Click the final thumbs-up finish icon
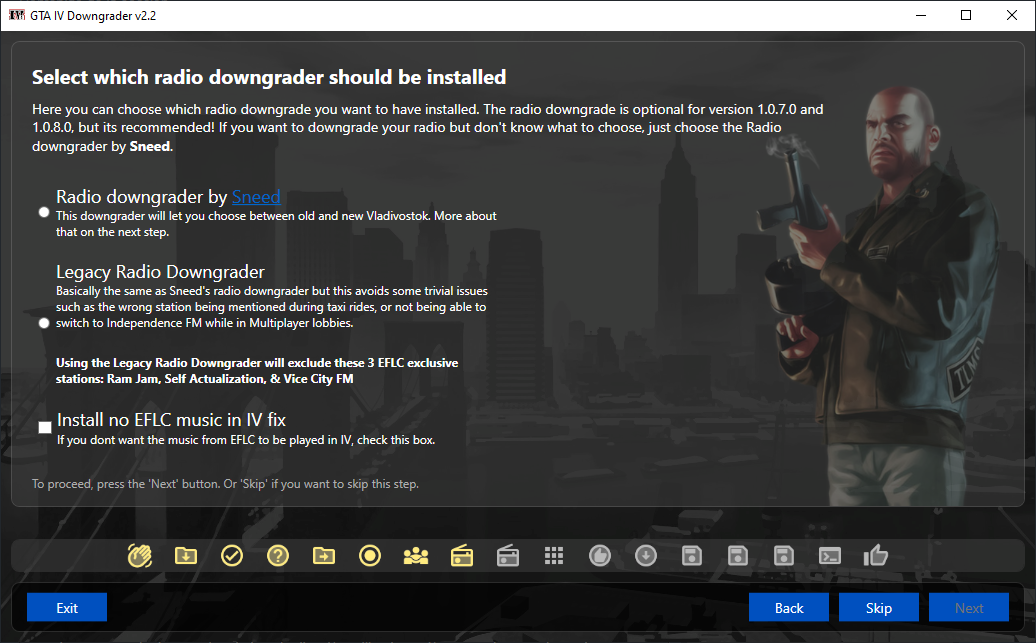 click(875, 555)
